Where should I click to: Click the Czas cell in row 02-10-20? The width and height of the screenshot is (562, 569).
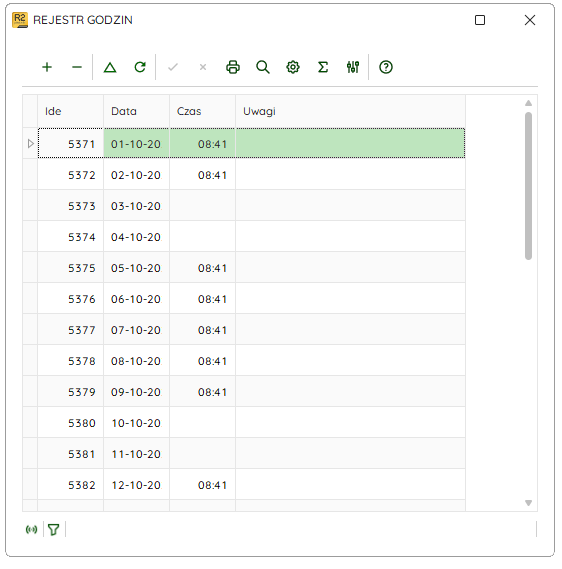tap(202, 175)
